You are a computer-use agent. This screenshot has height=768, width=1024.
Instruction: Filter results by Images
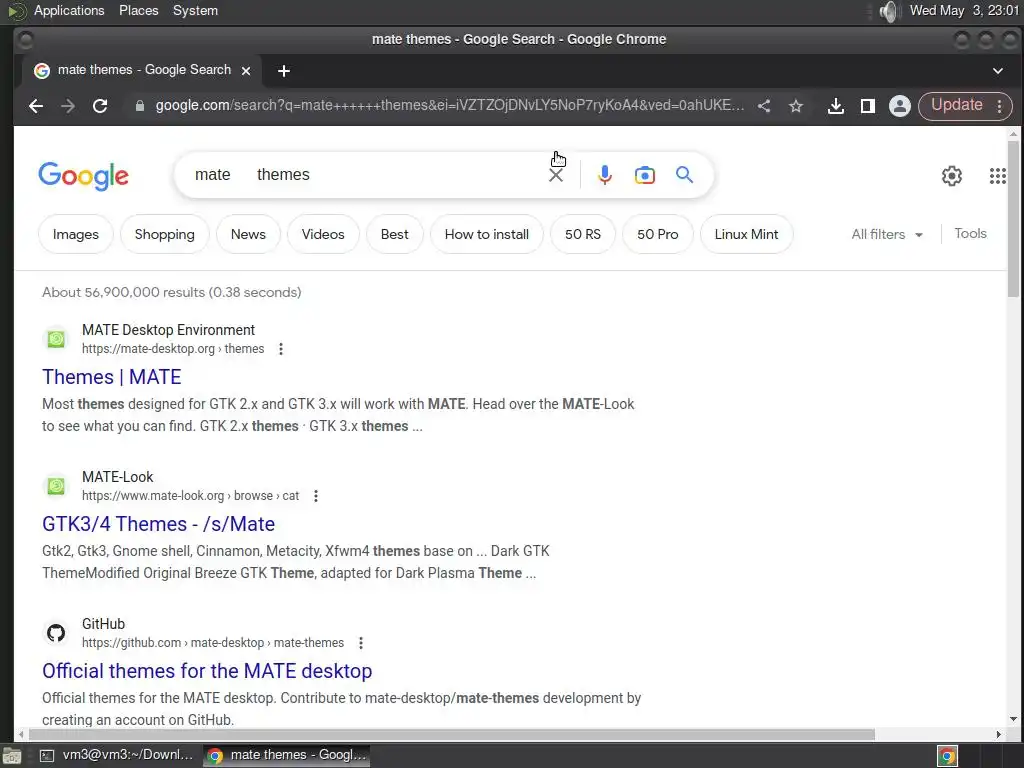[x=76, y=234]
